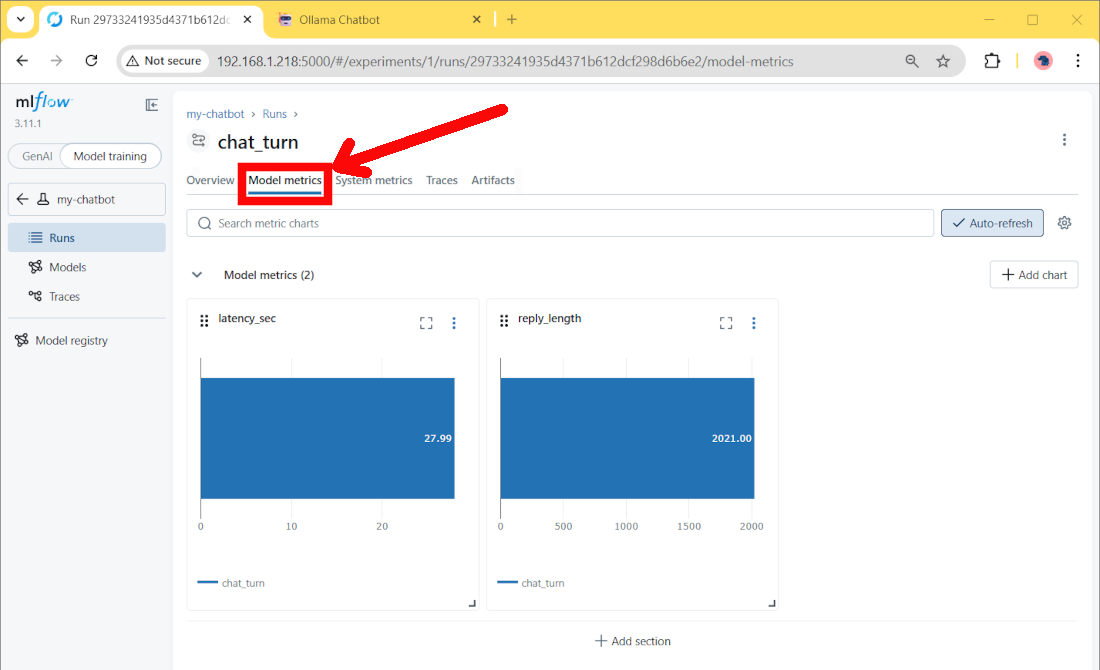Switch to GenAI mode
This screenshot has height=670, width=1100.
click(37, 156)
